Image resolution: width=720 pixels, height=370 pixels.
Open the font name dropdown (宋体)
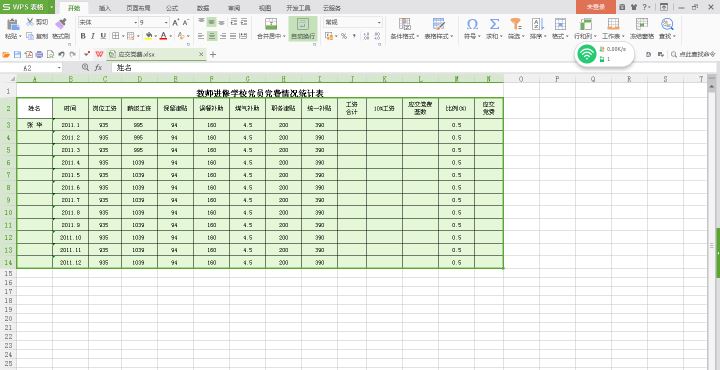click(x=136, y=22)
